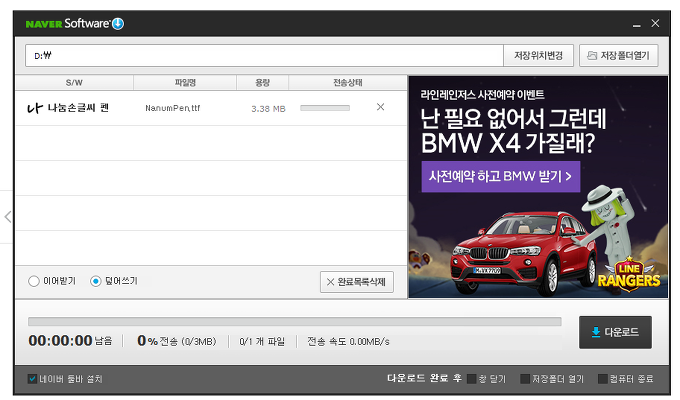The height and width of the screenshot is (400, 680).
Task: Select the 덮어쓰기 radio option
Action: click(x=95, y=281)
